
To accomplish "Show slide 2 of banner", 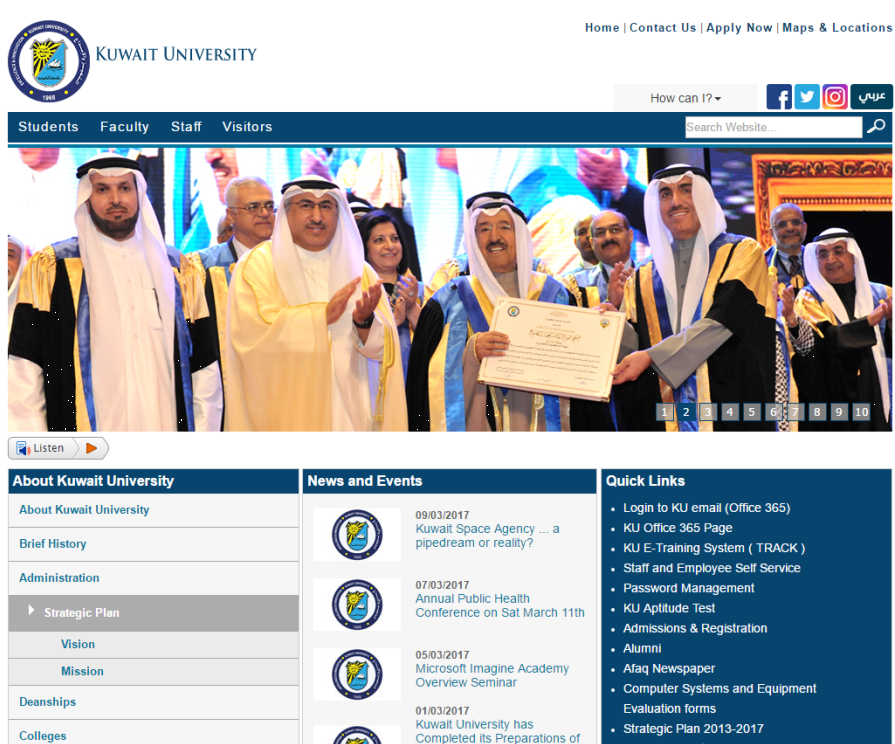I will click(x=686, y=412).
